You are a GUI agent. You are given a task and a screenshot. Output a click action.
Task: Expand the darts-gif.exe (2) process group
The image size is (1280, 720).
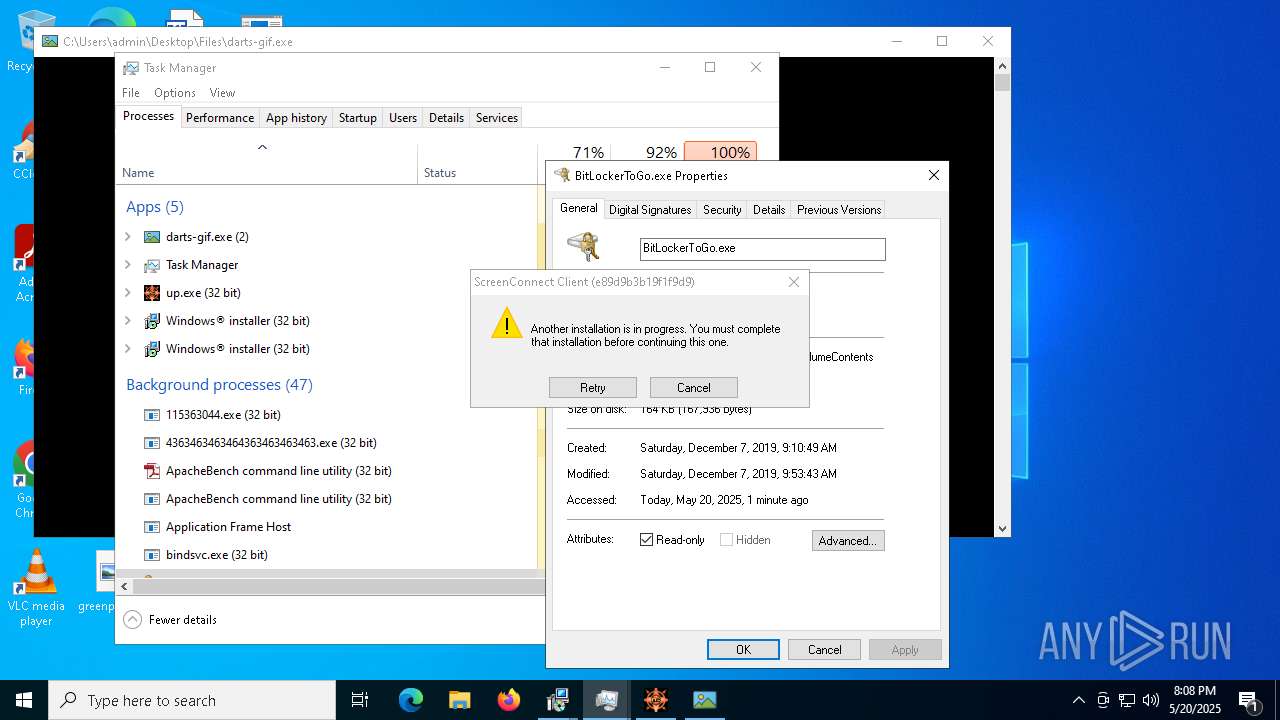coord(127,237)
